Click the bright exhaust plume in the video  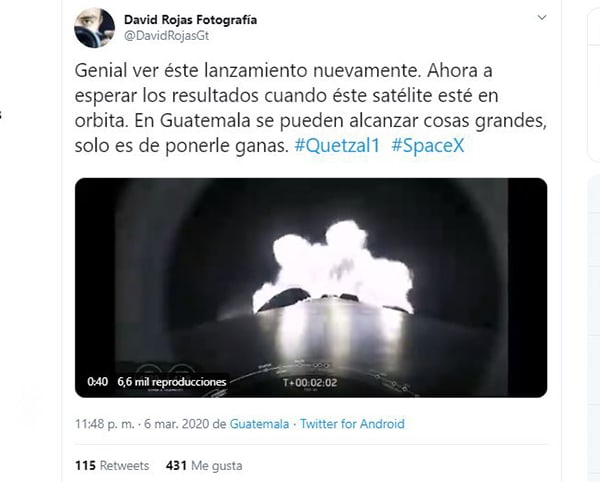[332, 266]
